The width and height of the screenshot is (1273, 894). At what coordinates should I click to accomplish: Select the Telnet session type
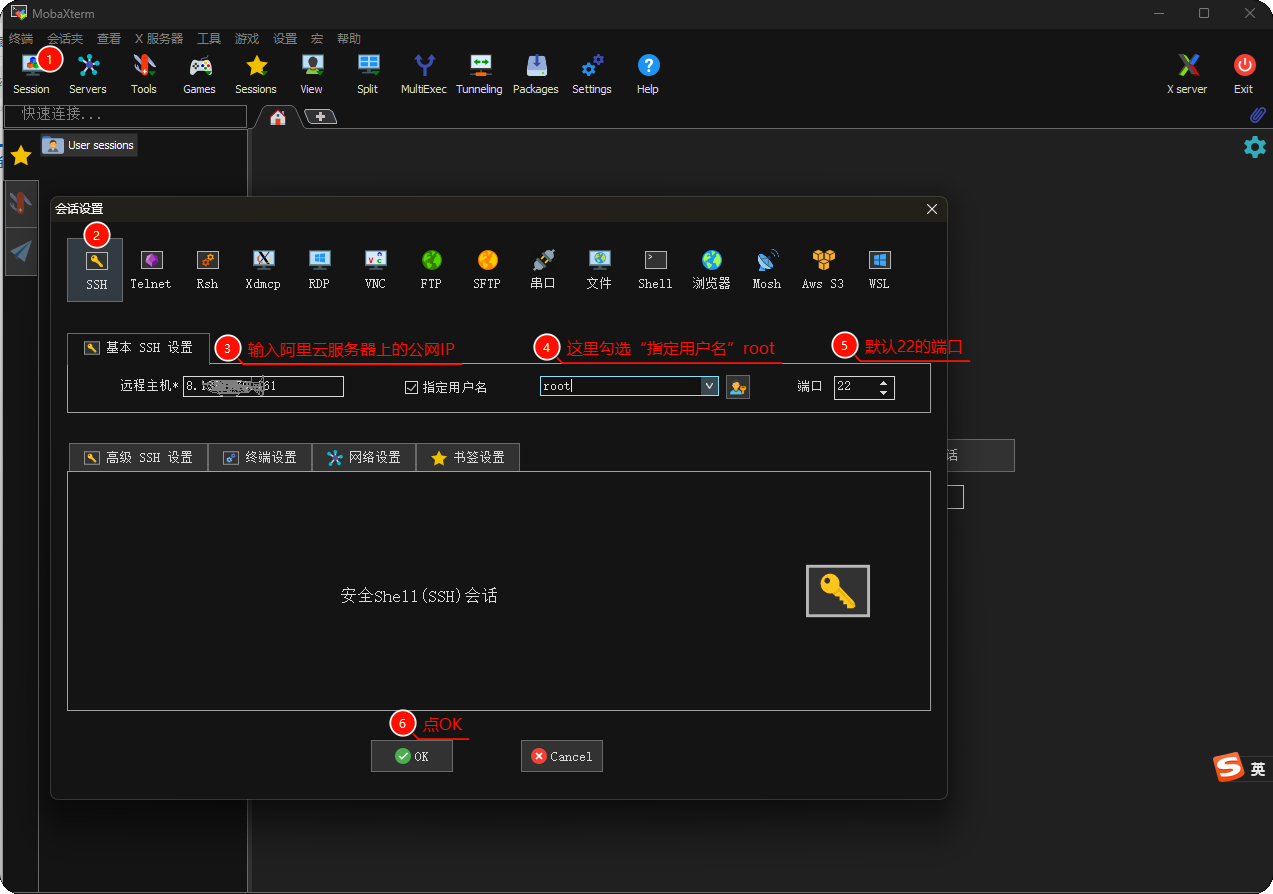tap(151, 270)
